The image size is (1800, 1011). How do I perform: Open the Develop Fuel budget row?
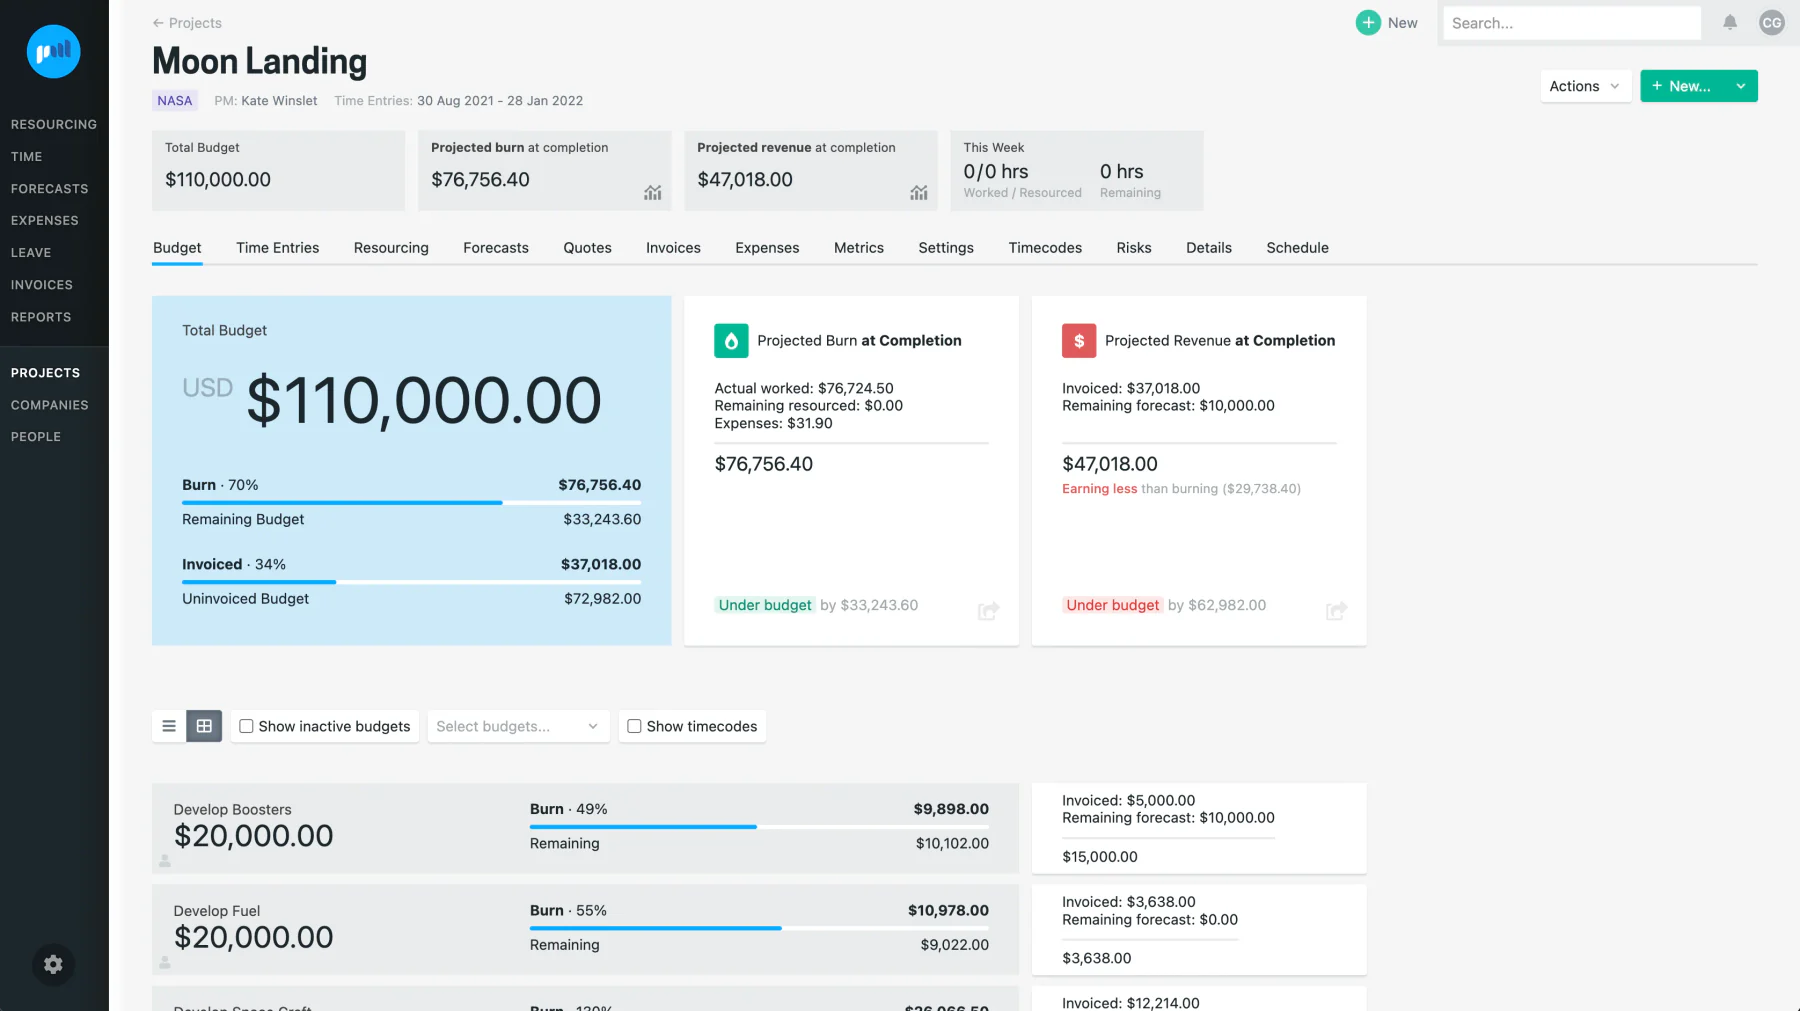coord(585,929)
